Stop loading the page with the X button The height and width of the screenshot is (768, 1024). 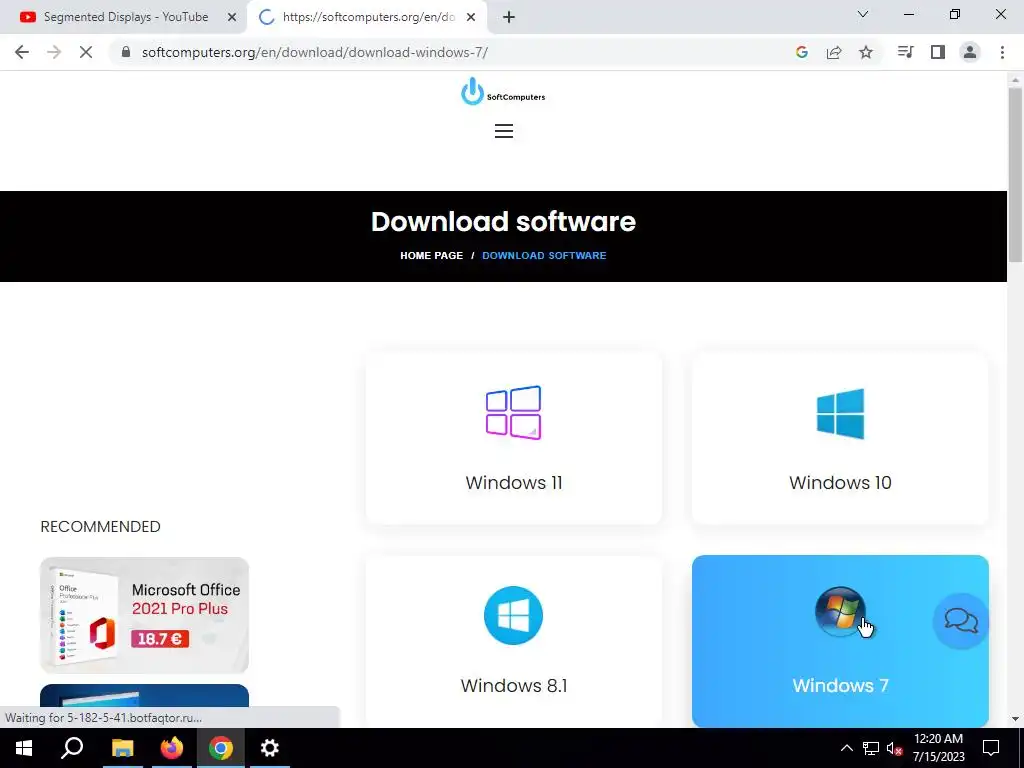[x=86, y=52]
